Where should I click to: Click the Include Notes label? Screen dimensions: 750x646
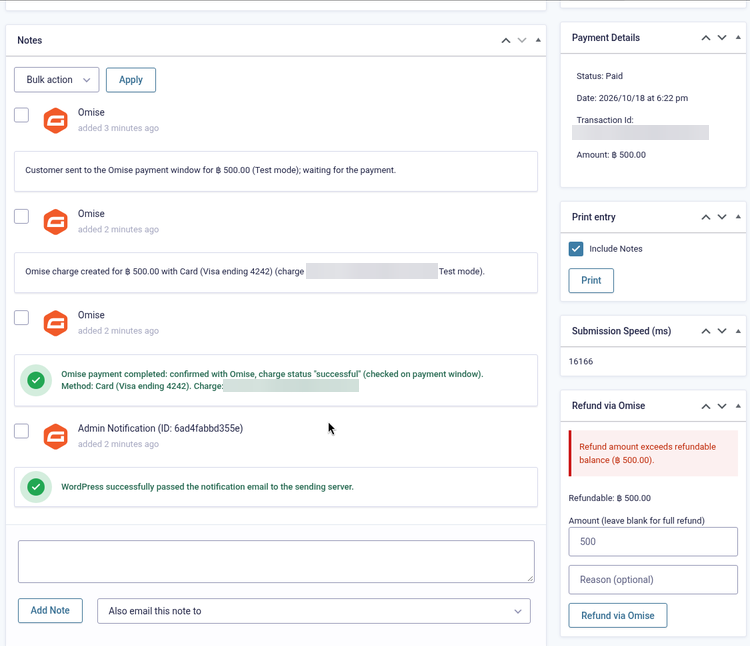(x=616, y=249)
